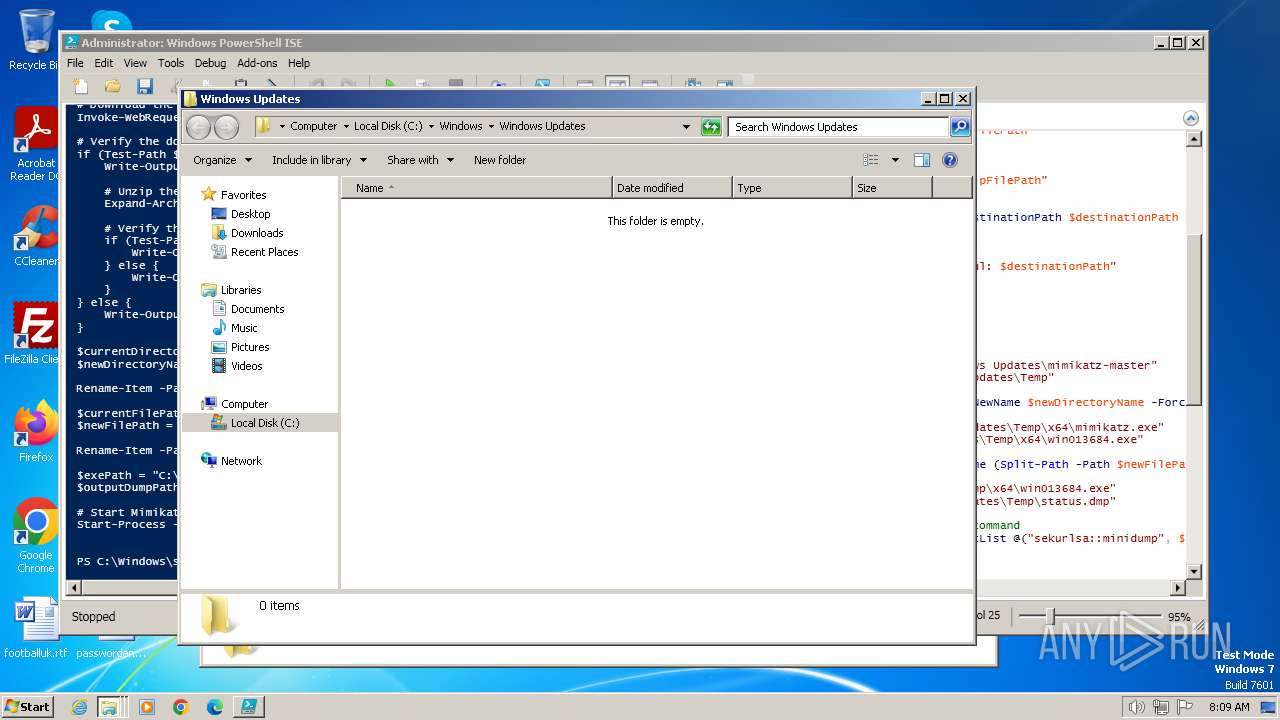The width and height of the screenshot is (1280, 720).
Task: Open the Help menu in PowerShell ISE
Action: click(299, 63)
